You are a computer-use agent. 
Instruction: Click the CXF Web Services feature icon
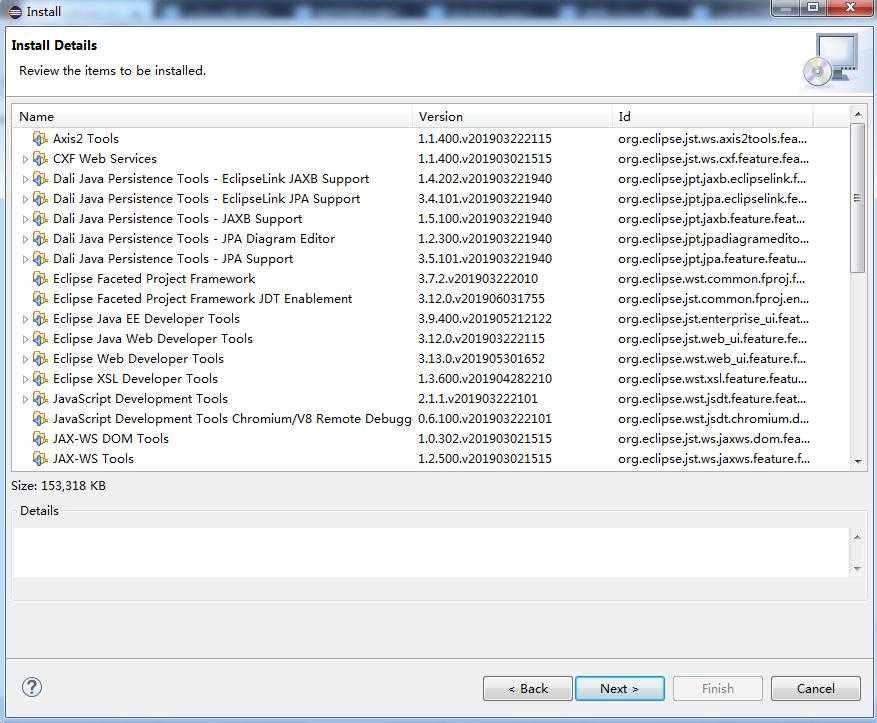pyautogui.click(x=40, y=158)
